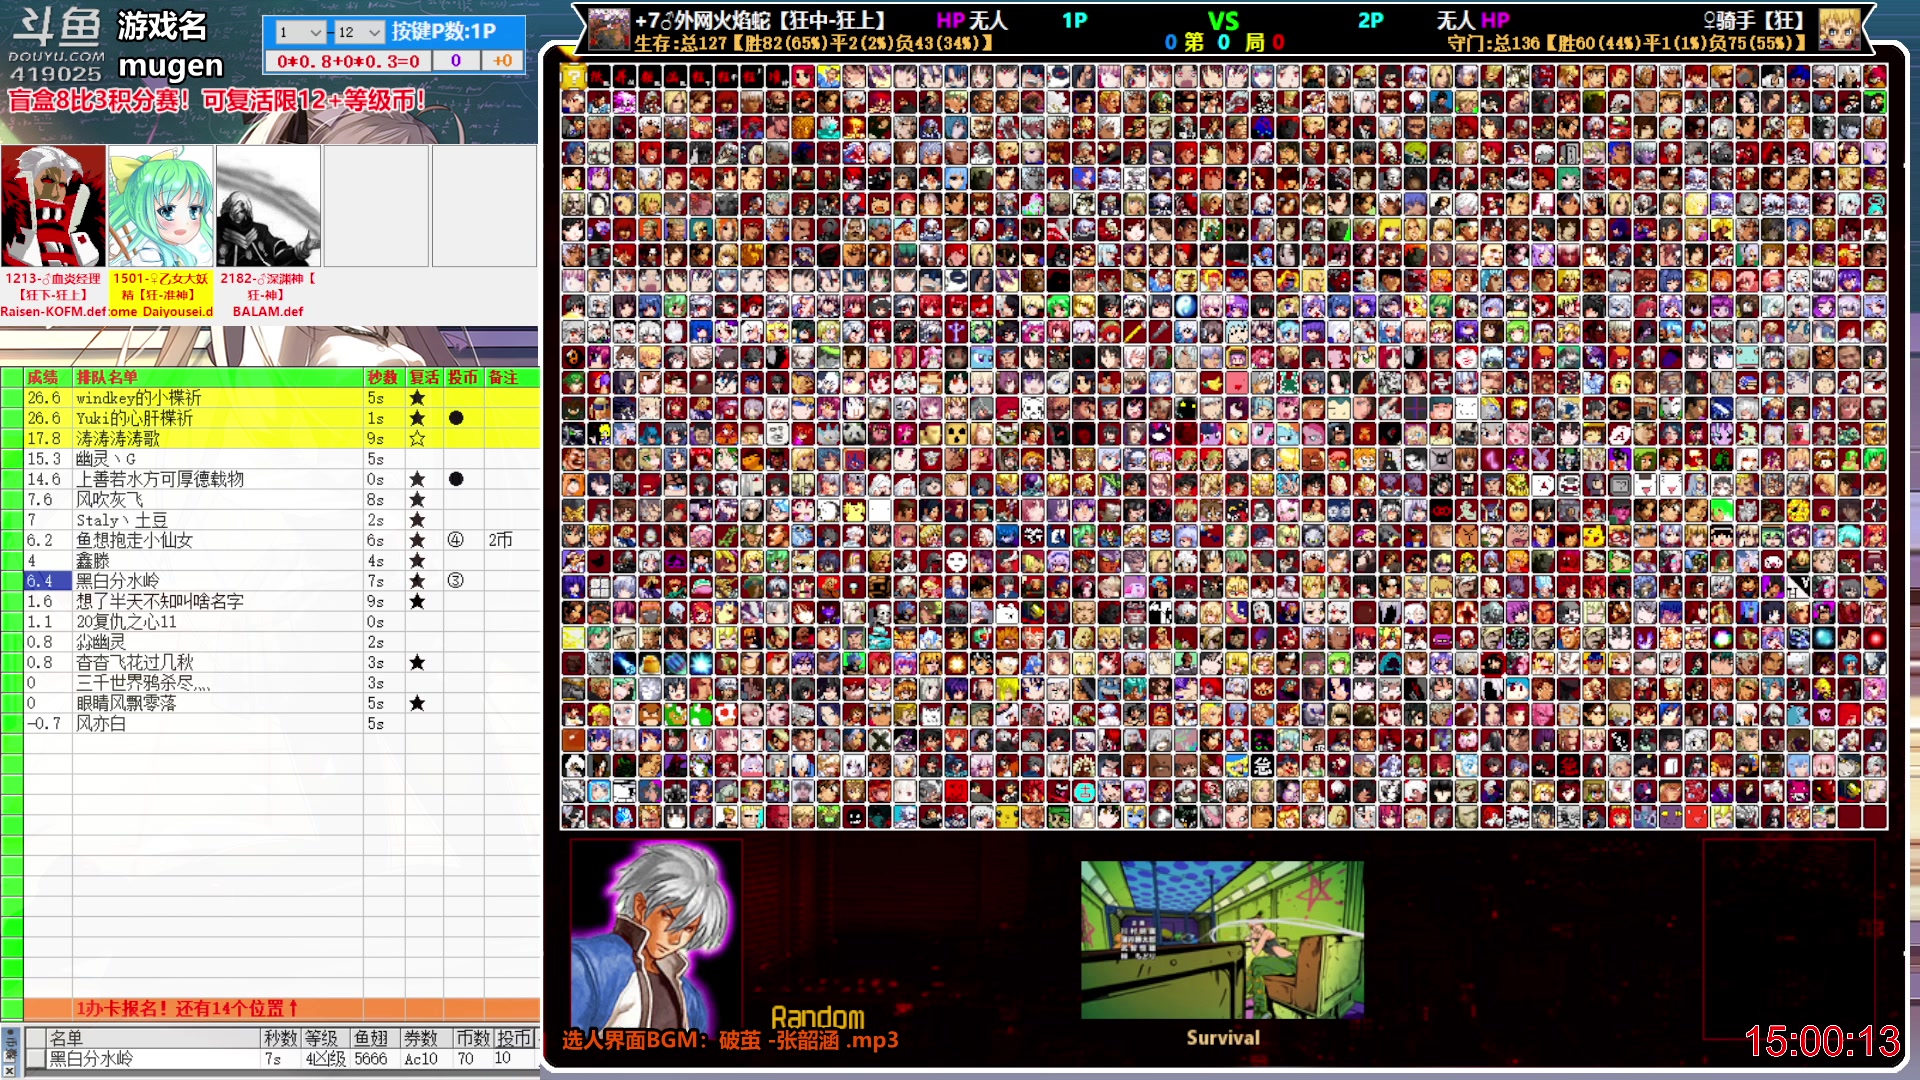
Task: Click the score formula field 0*0.8+0*0.3=0
Action: (x=348, y=61)
